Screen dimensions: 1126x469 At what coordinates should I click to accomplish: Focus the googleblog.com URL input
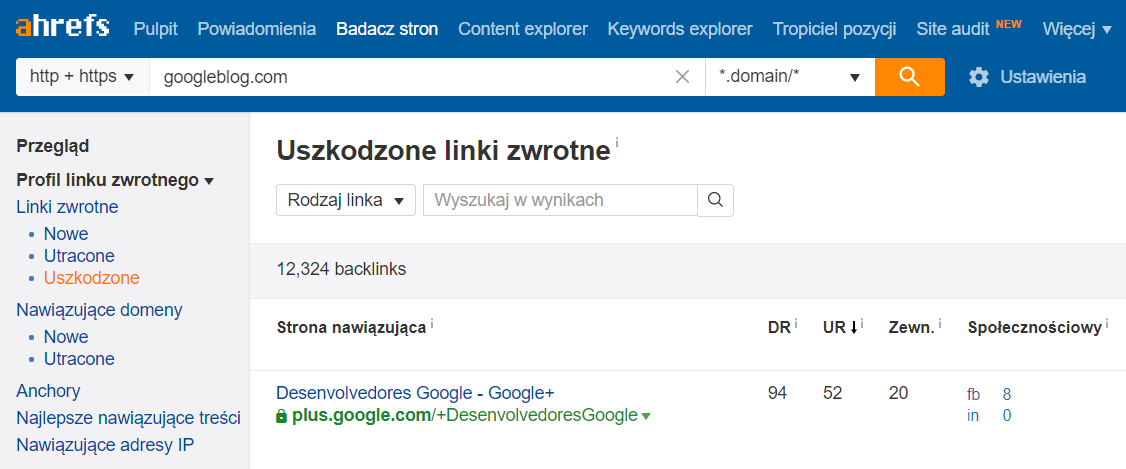point(411,77)
